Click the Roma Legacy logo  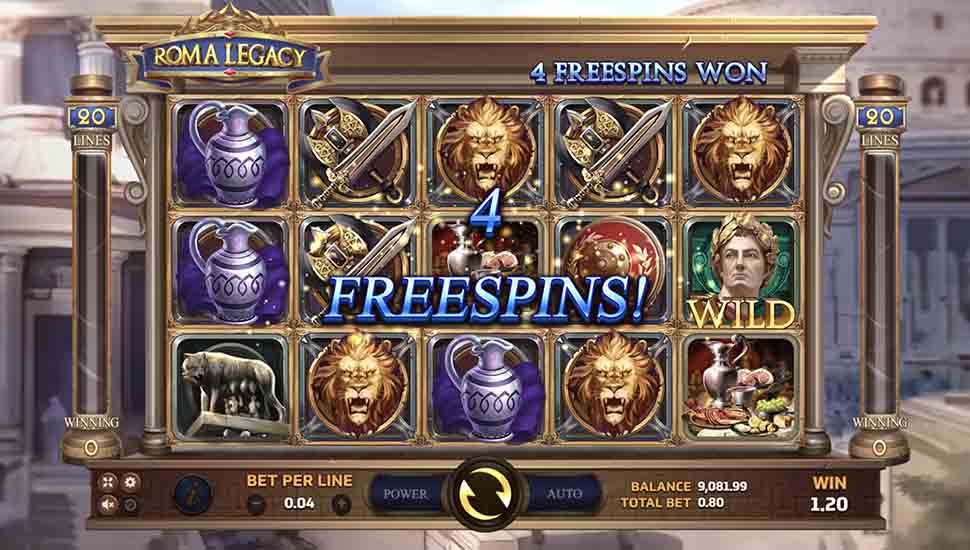coord(229,56)
